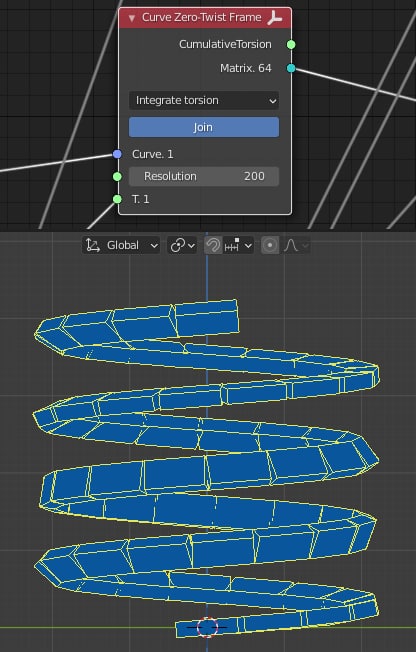This screenshot has width=416, height=652.
Task: Adjust the Resolution 200 field
Action: [203, 176]
